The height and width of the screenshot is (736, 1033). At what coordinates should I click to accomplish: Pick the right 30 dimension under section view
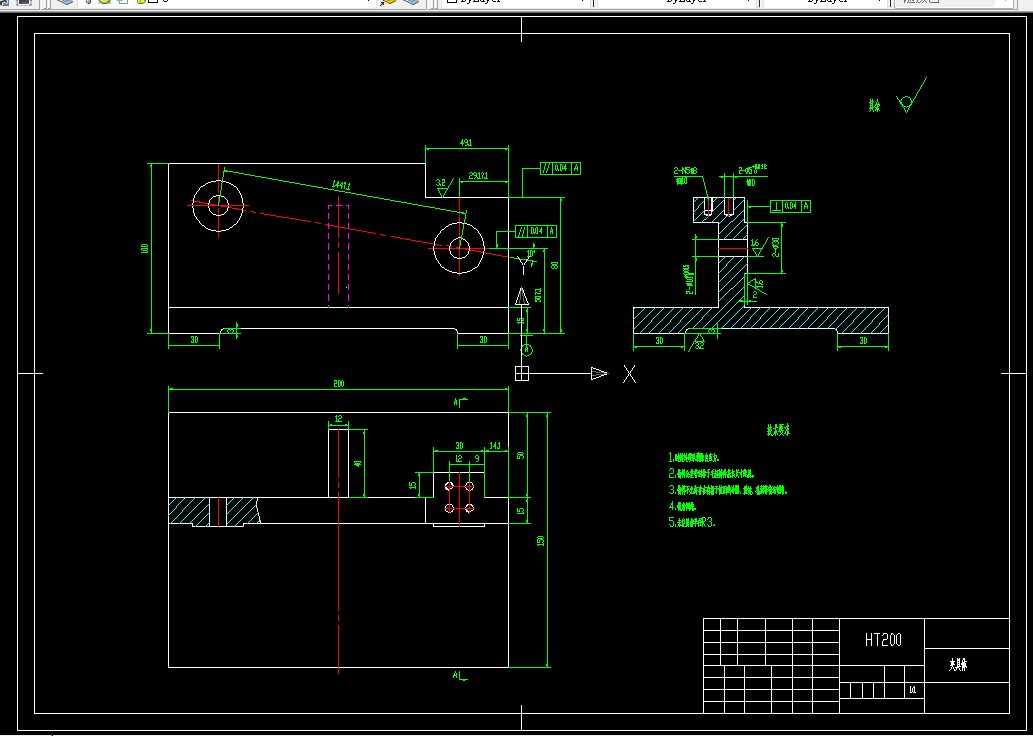863,341
